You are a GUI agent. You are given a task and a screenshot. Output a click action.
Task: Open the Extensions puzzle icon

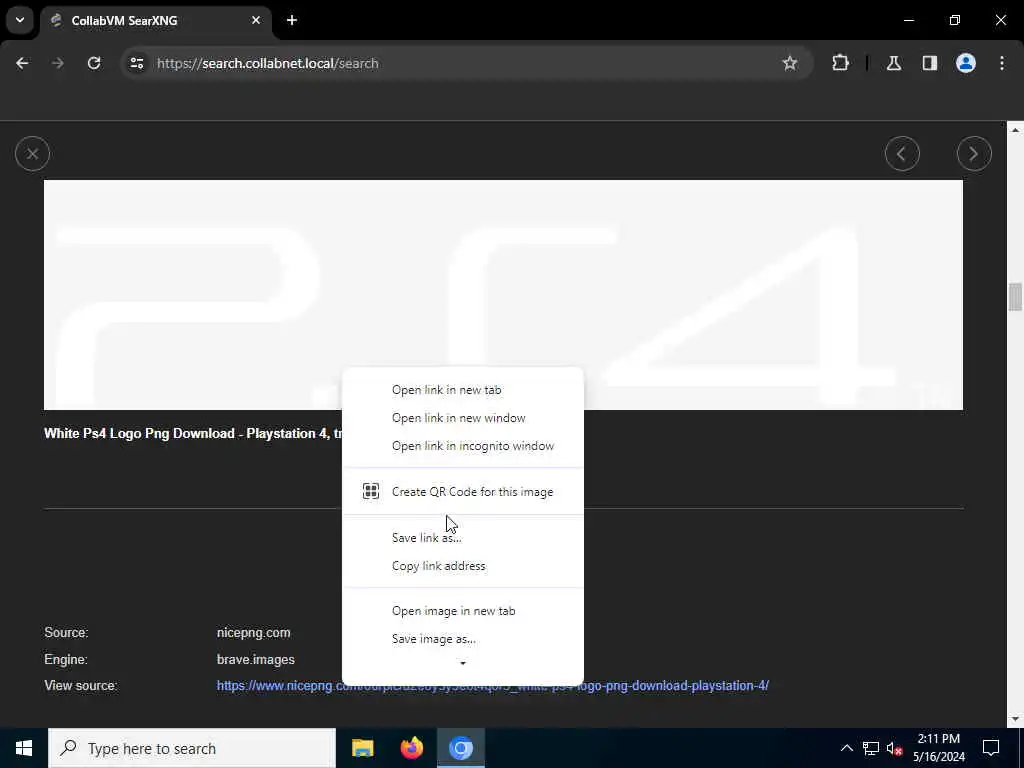tap(840, 63)
